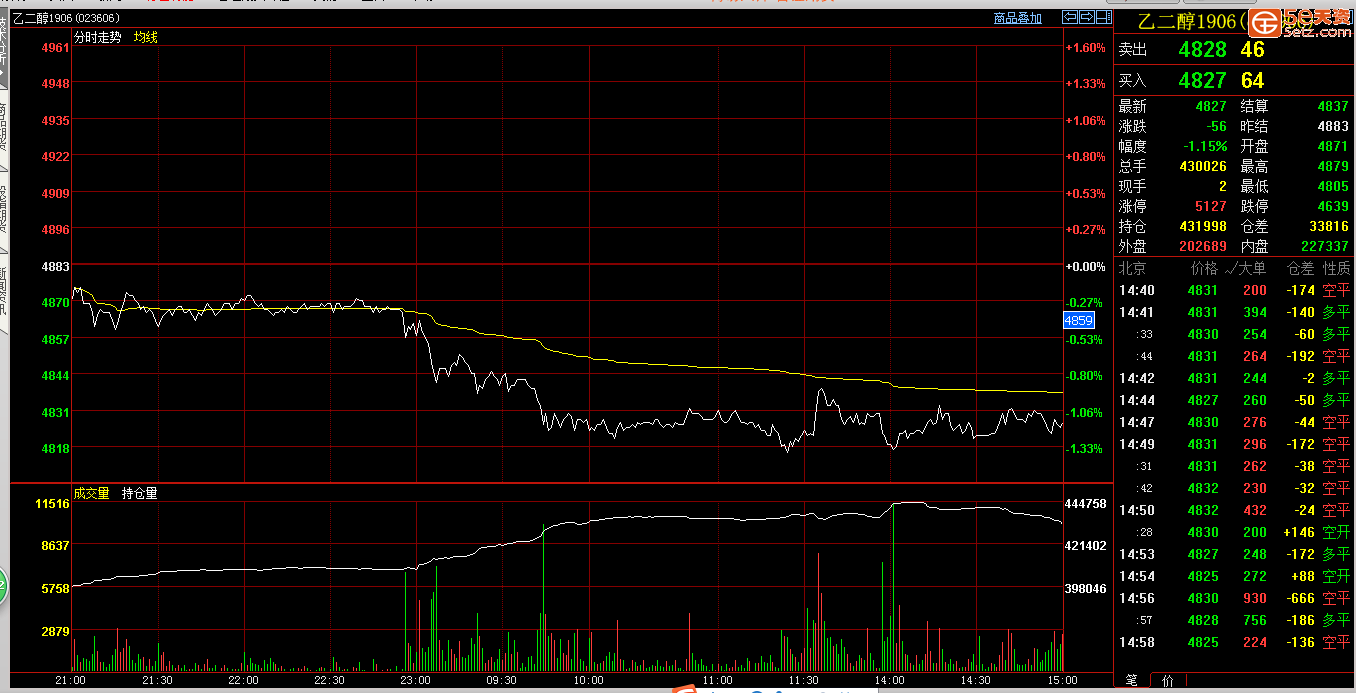Toggle the side panel layout icon

[x=1103, y=17]
